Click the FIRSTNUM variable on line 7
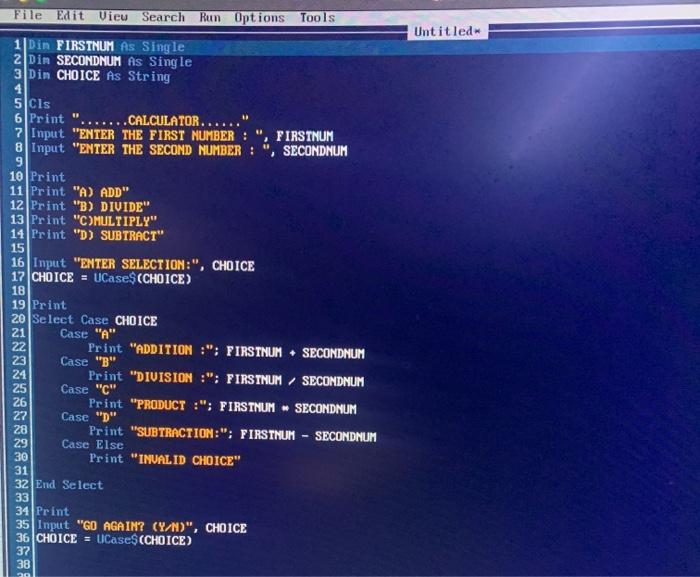 pos(304,136)
